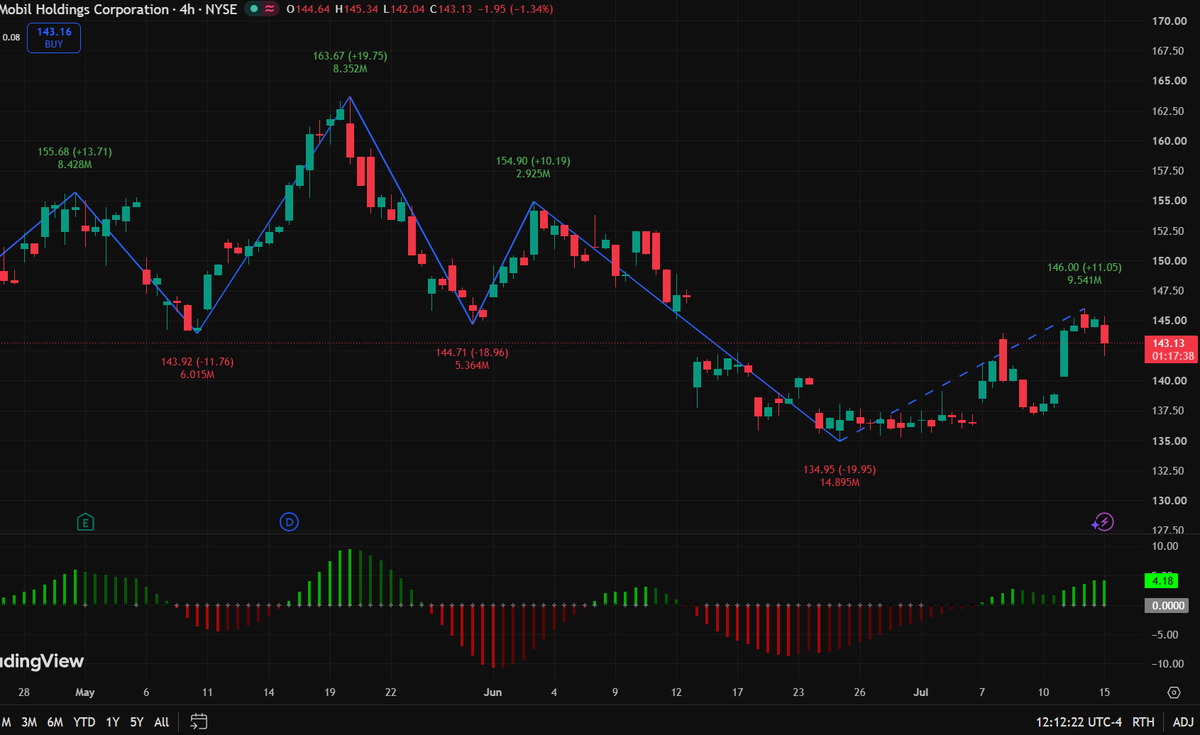1200x735 pixels.
Task: Click the 155.68 (+13.71) pivot high label
Action: (75, 152)
